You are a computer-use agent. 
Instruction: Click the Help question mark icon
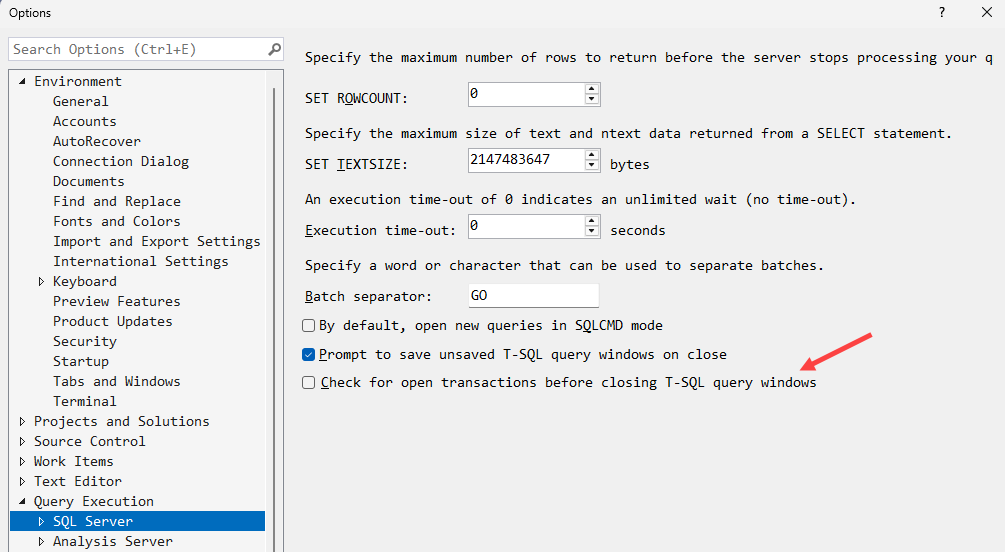(942, 13)
